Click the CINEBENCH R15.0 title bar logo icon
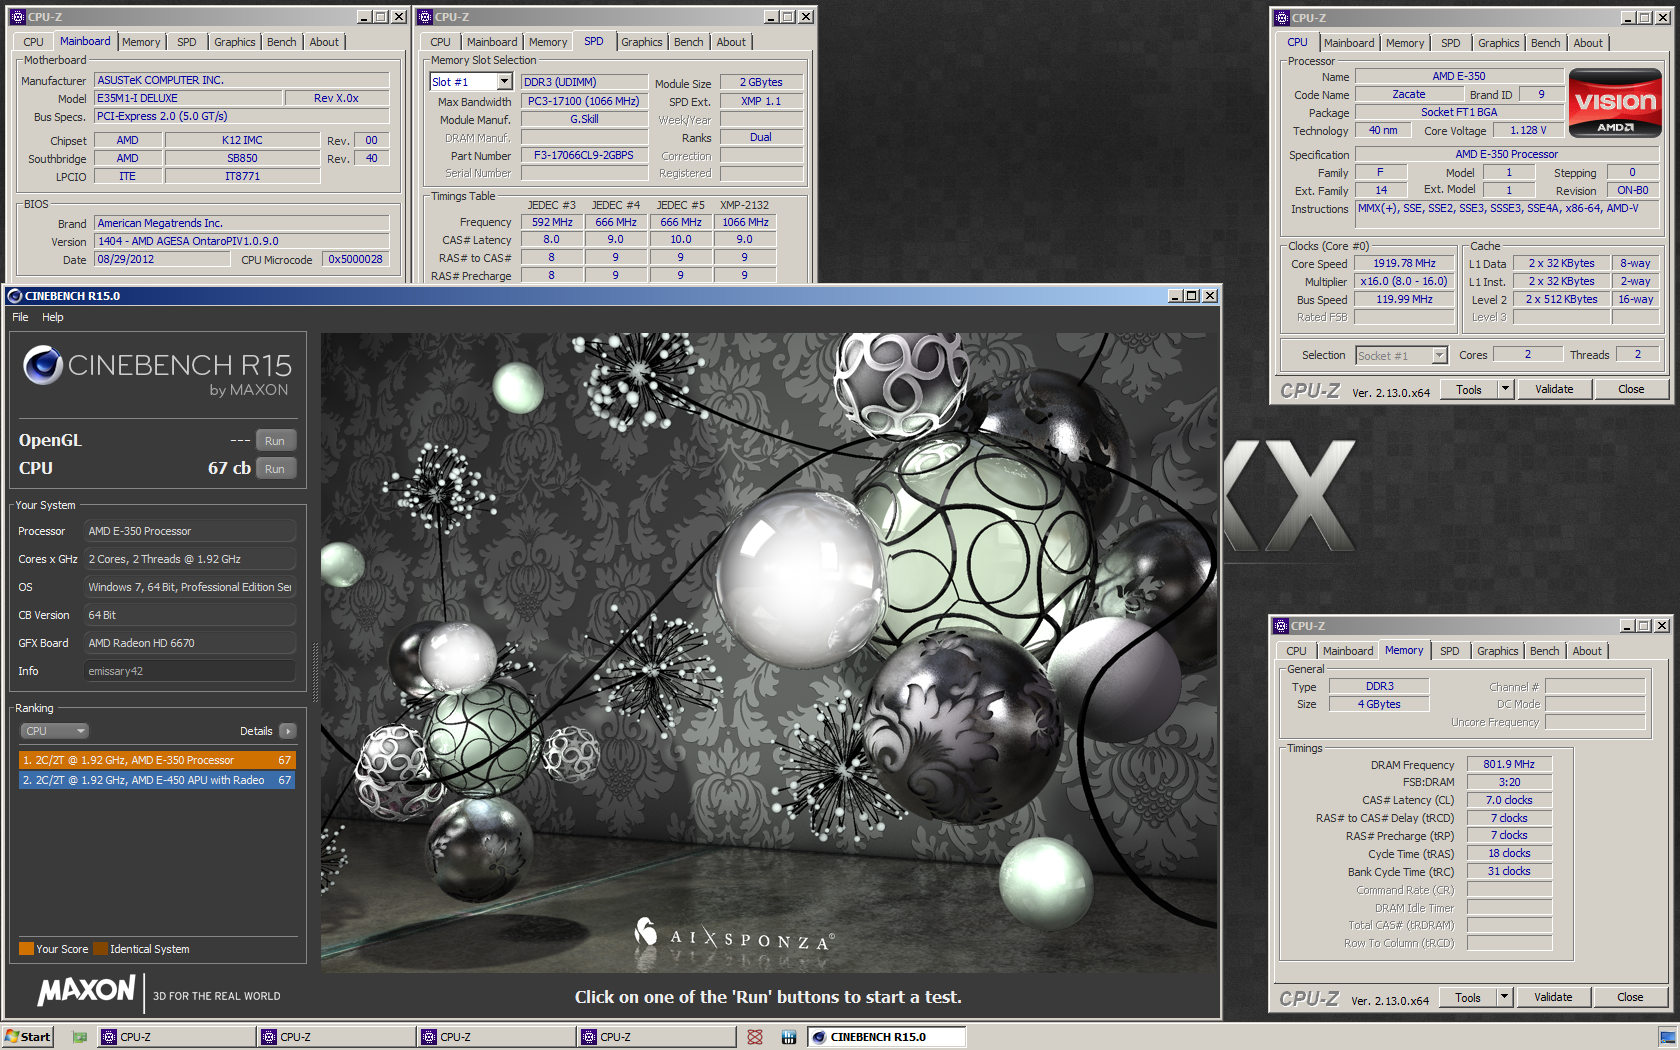 click(x=15, y=296)
